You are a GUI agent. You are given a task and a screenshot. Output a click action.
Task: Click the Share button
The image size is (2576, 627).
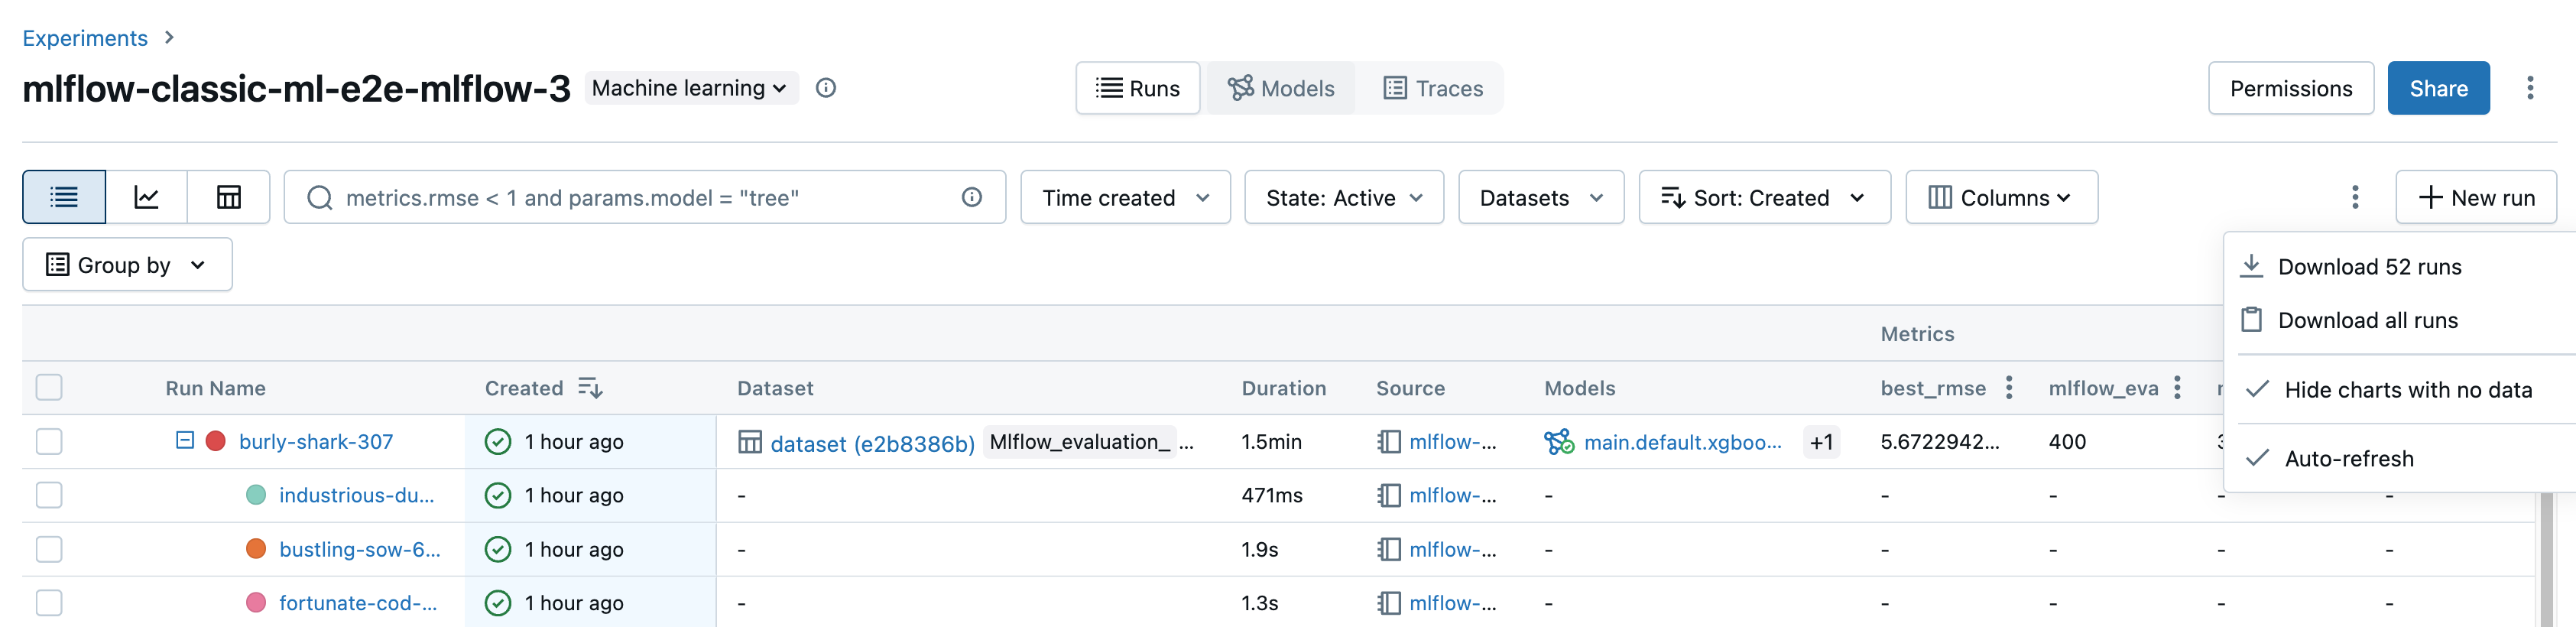pos(2438,88)
